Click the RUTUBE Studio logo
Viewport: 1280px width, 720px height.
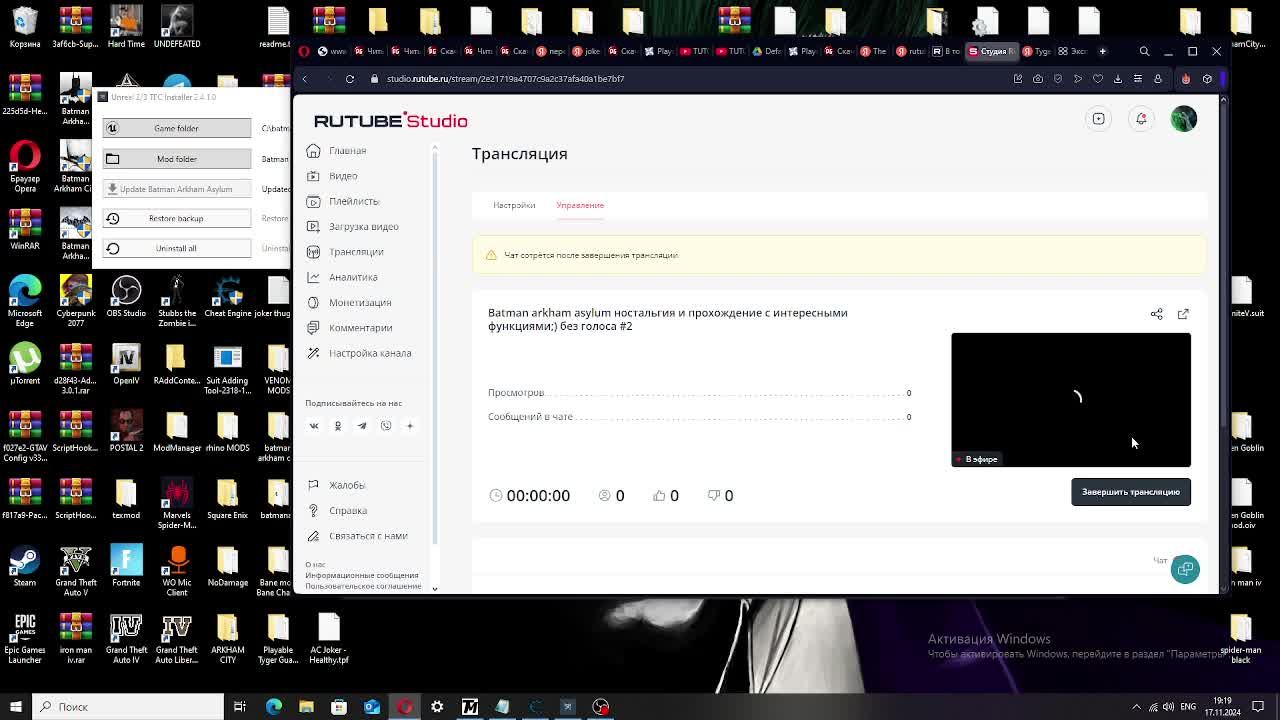(x=391, y=121)
